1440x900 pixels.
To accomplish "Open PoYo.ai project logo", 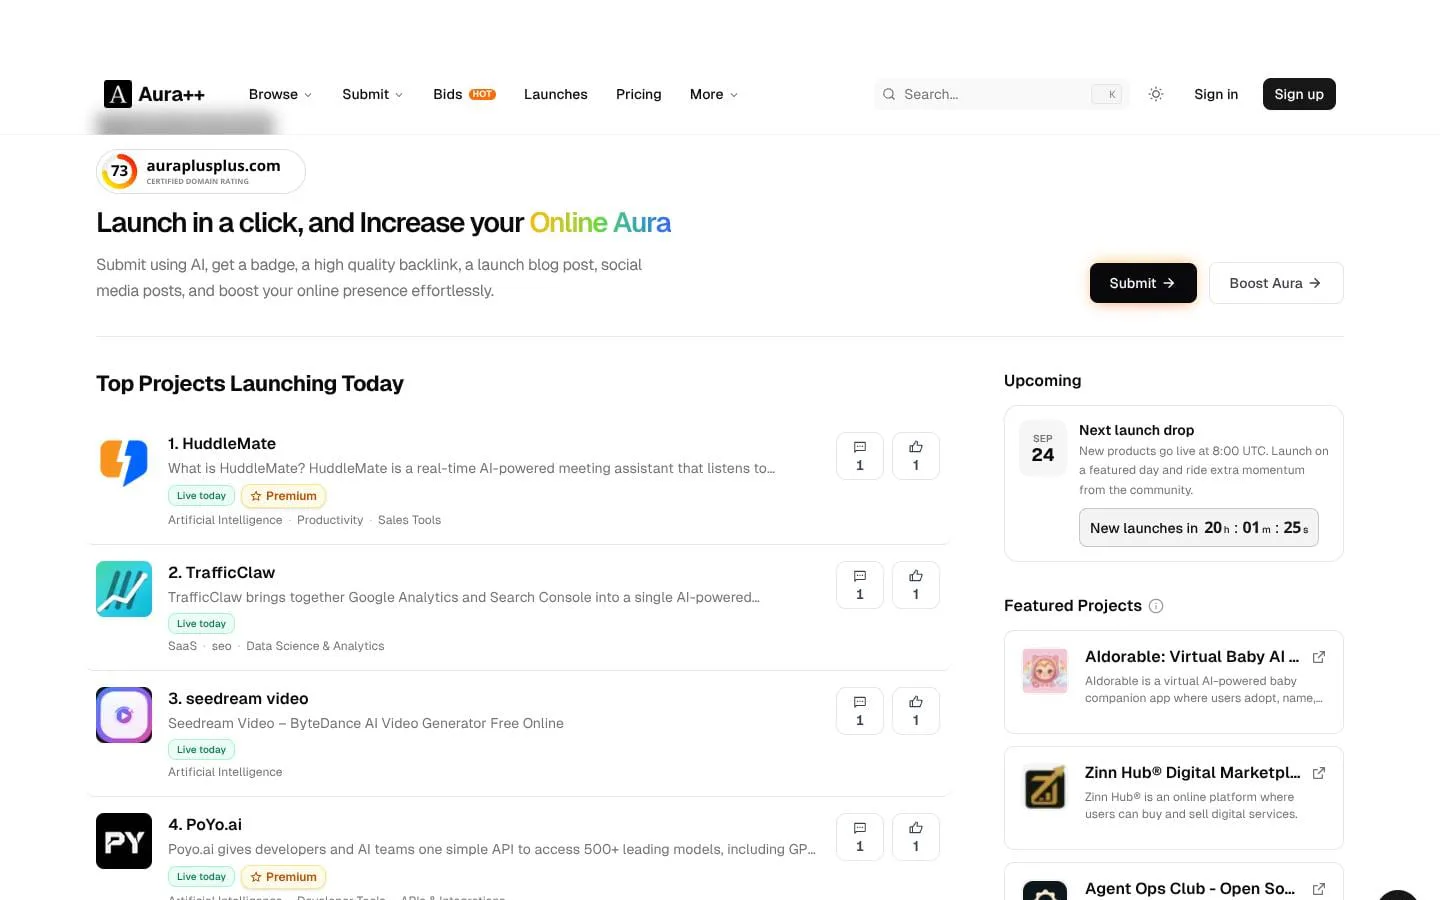I will 124,841.
